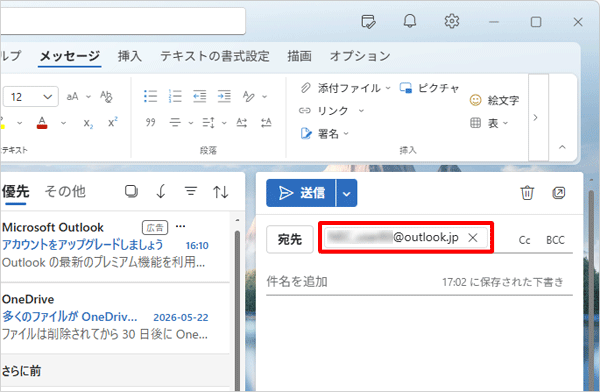Expand the styles dropdown arrow

click(x=264, y=96)
